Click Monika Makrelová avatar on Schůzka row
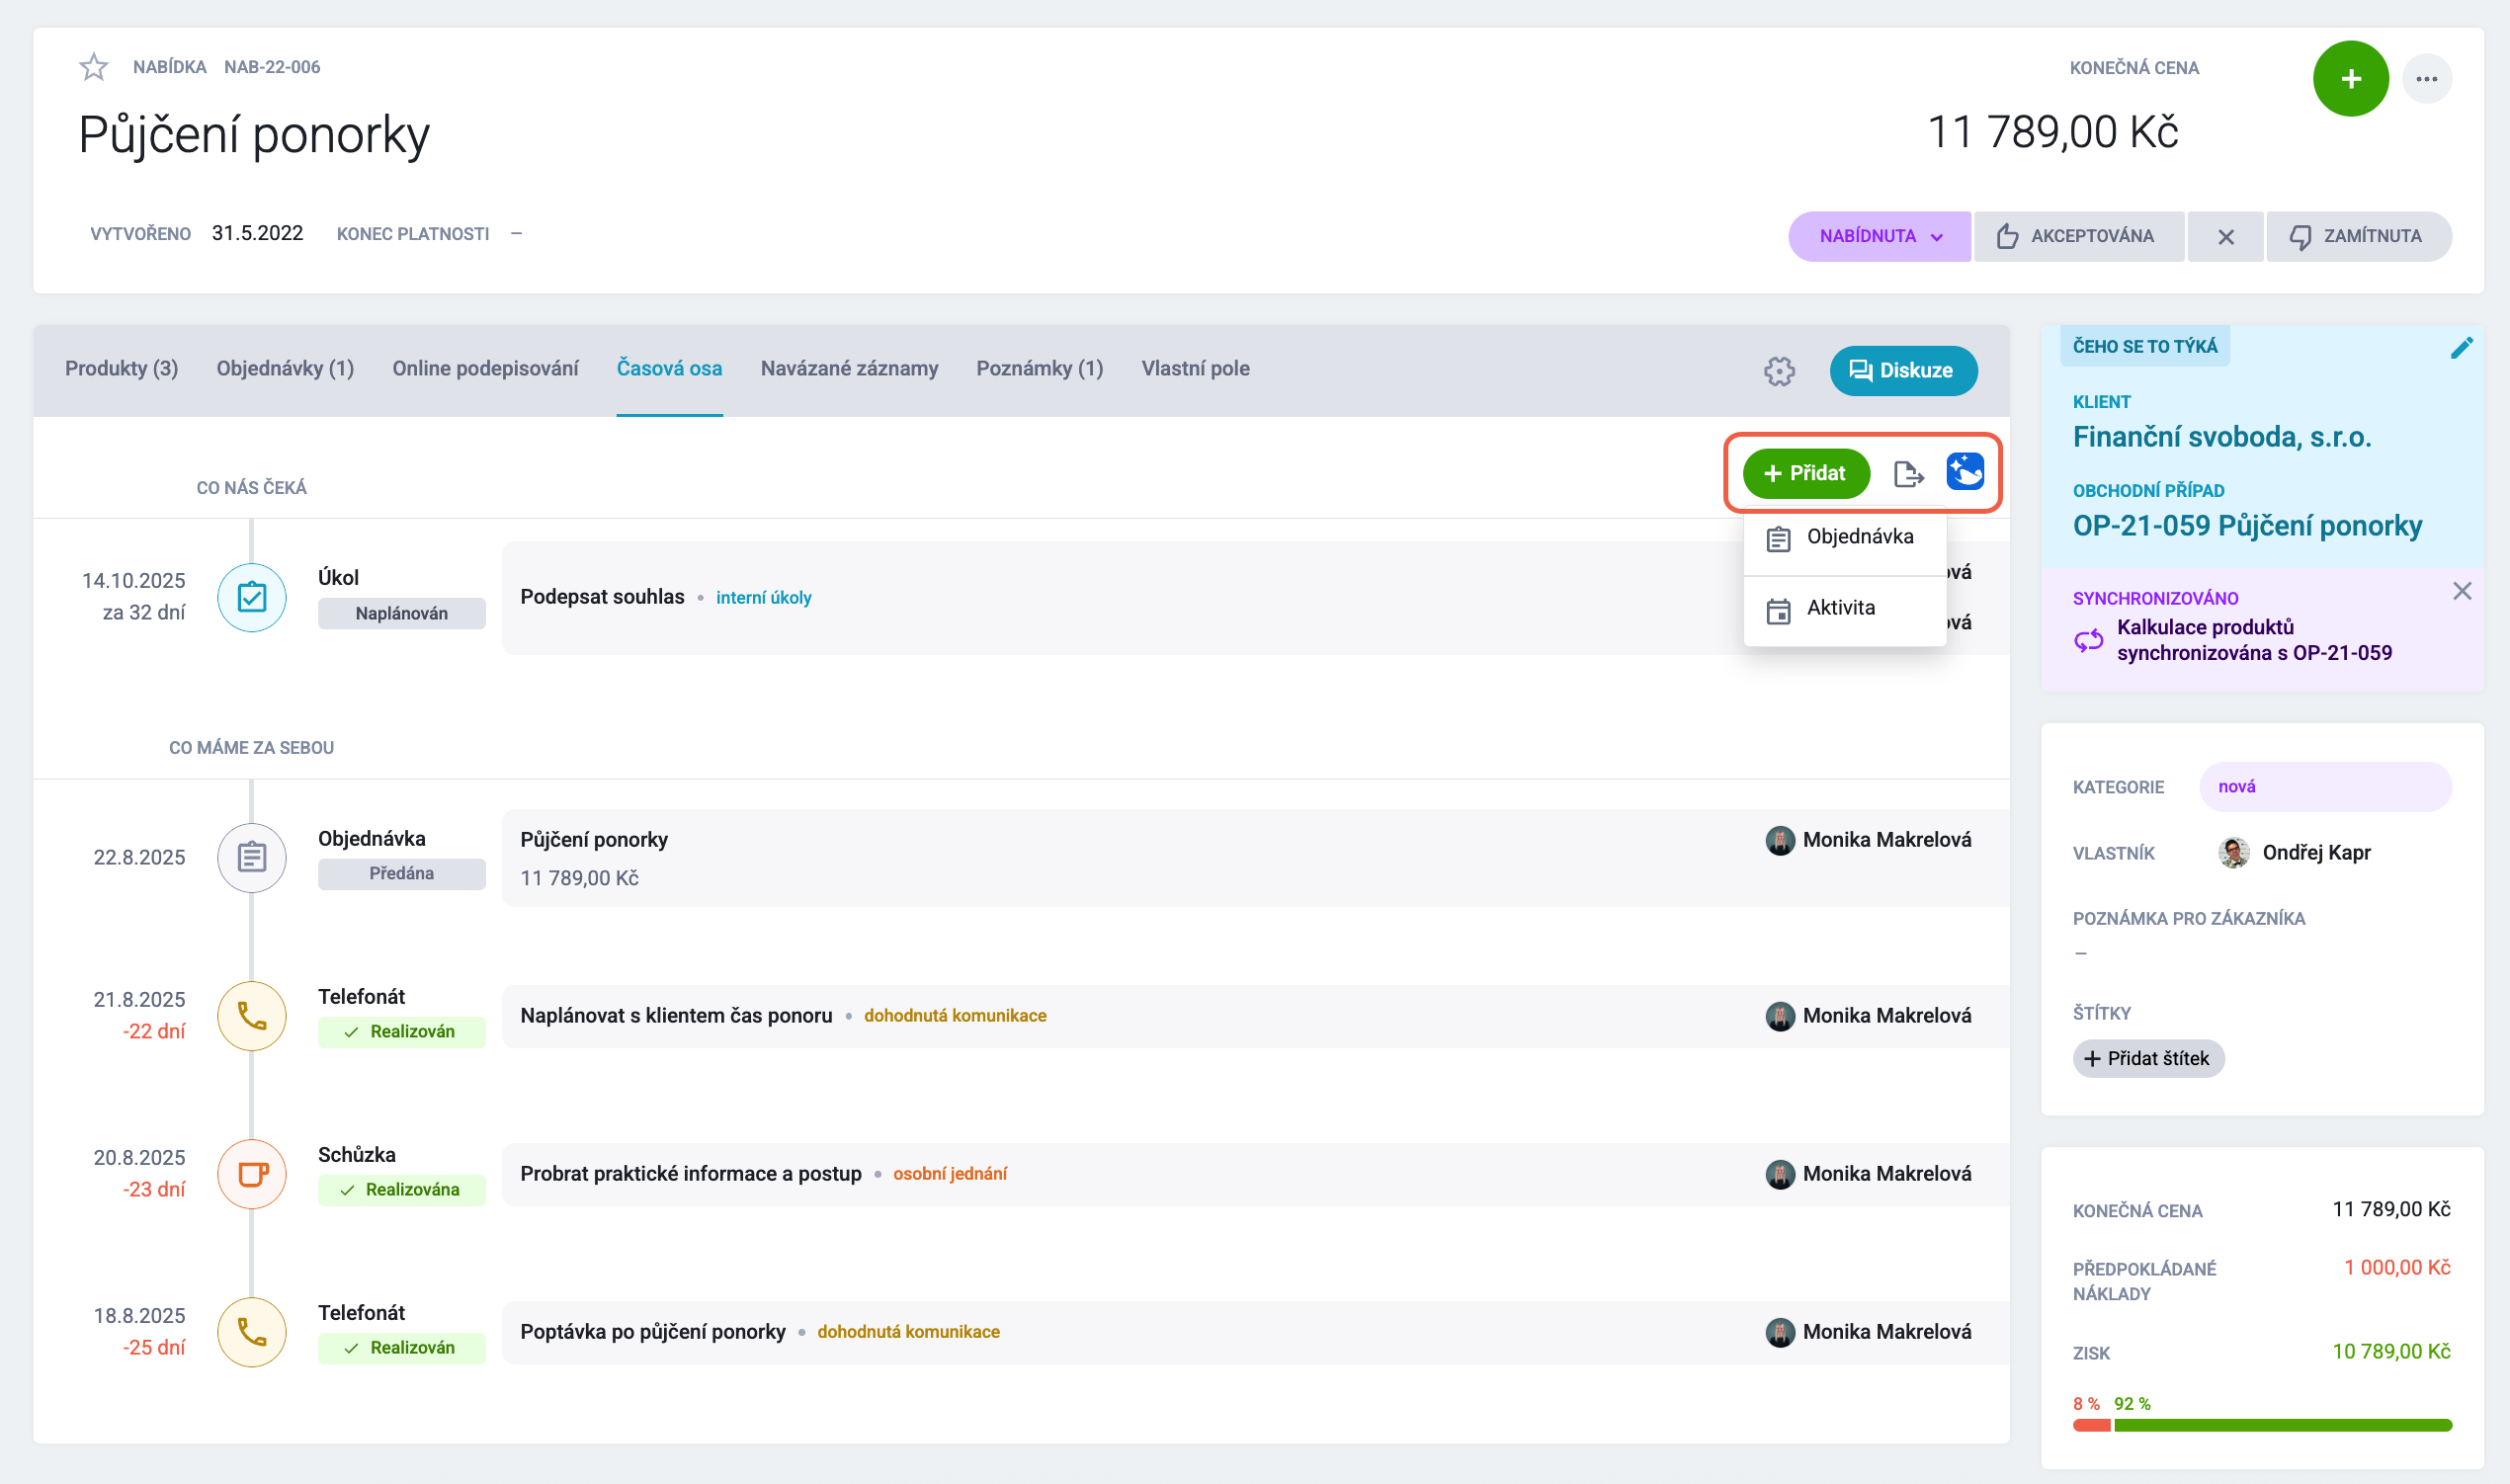This screenshot has height=1484, width=2510. point(1779,1174)
